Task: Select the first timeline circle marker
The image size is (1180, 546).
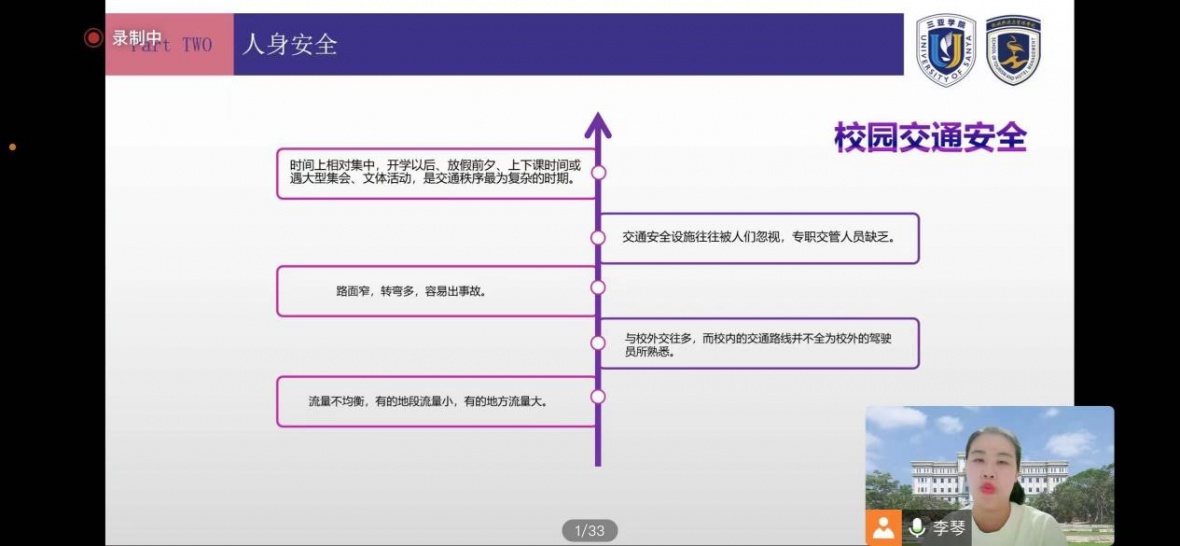Action: (598, 172)
